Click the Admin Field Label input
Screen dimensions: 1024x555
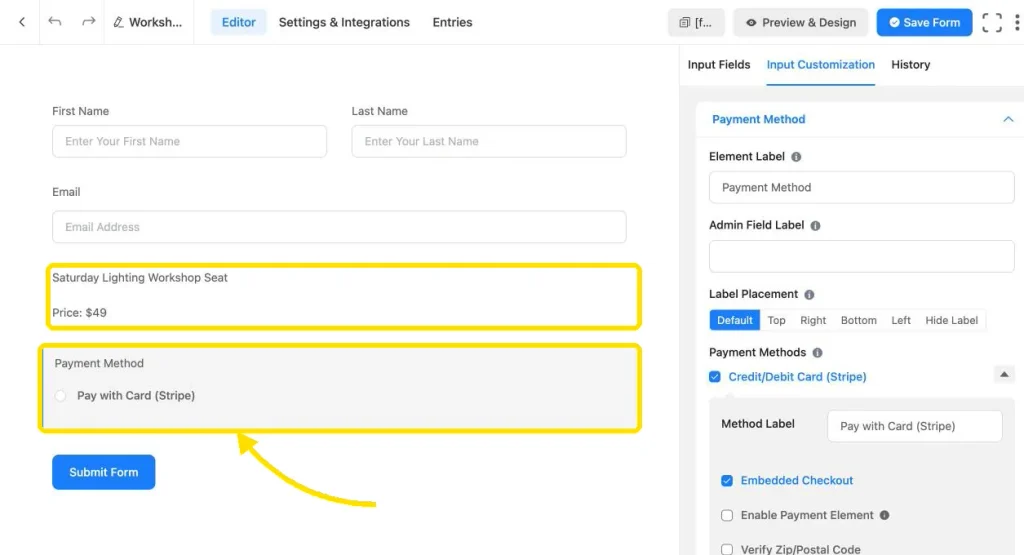(861, 256)
